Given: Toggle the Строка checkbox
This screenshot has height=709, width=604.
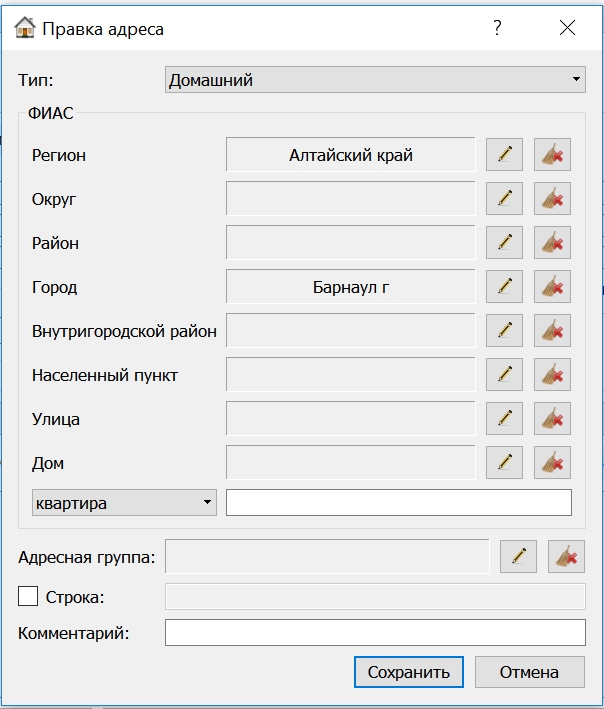Looking at the screenshot, I should (x=28, y=596).
